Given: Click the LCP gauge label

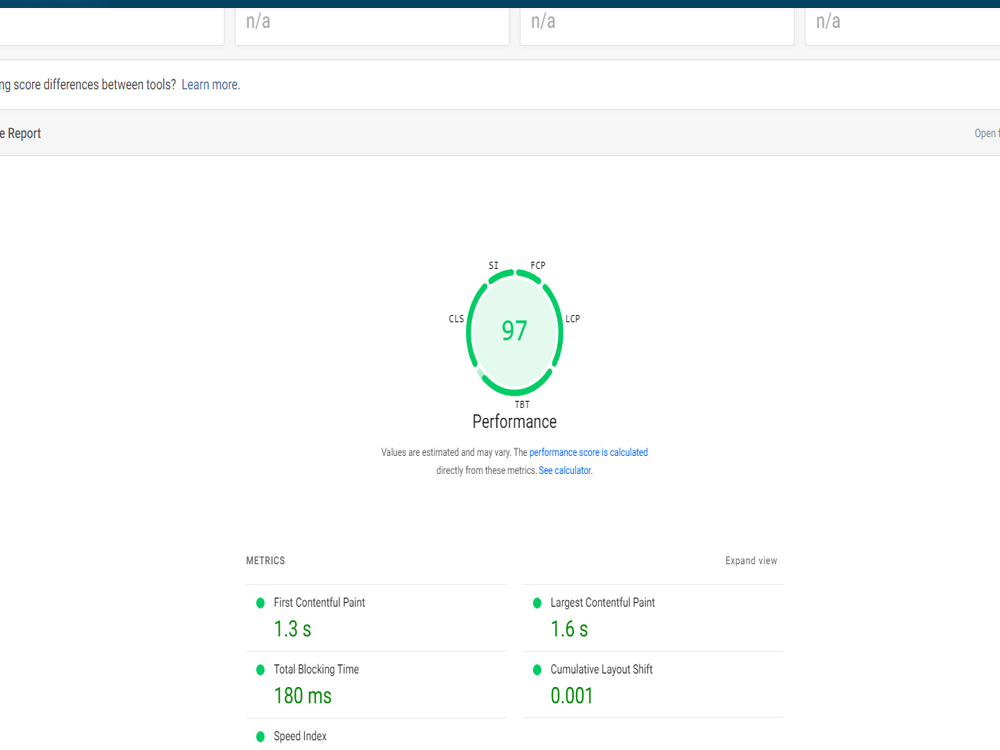Looking at the screenshot, I should pyautogui.click(x=572, y=318).
